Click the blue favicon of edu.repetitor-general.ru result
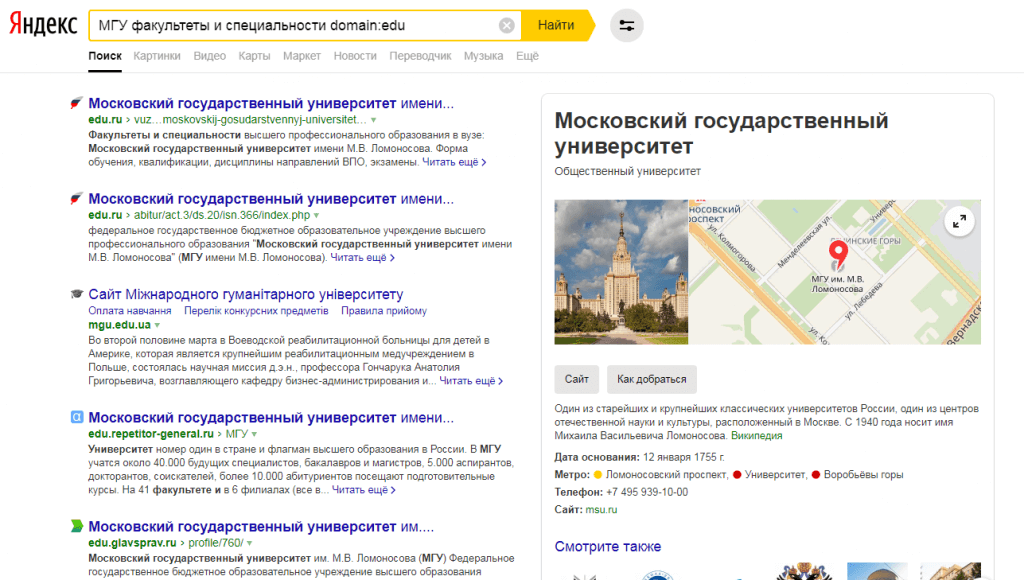The width and height of the screenshot is (1024, 580). click(x=76, y=417)
